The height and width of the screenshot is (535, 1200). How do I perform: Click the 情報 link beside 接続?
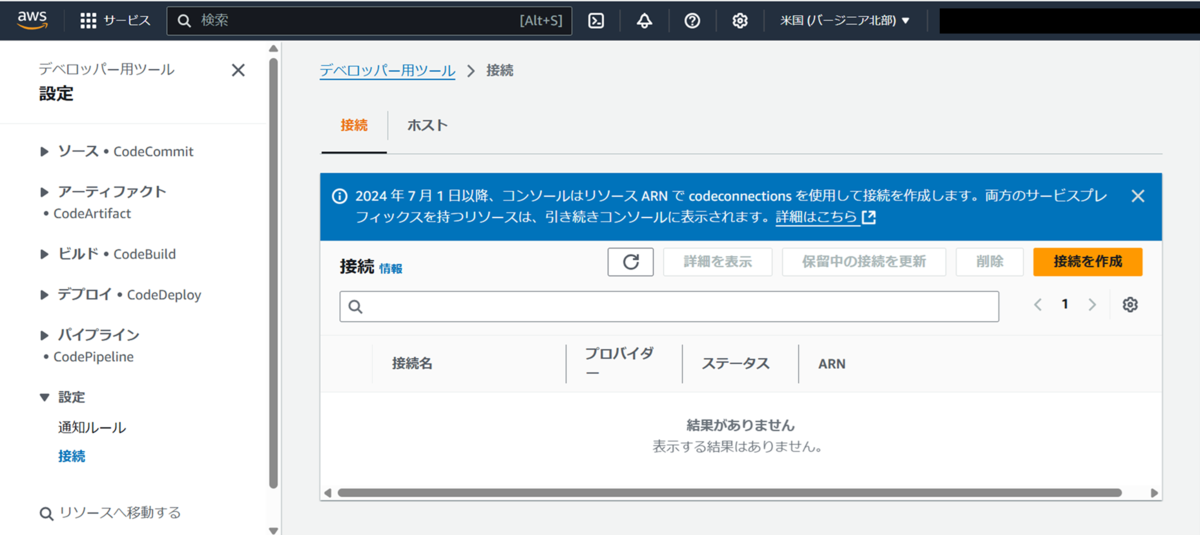point(391,269)
